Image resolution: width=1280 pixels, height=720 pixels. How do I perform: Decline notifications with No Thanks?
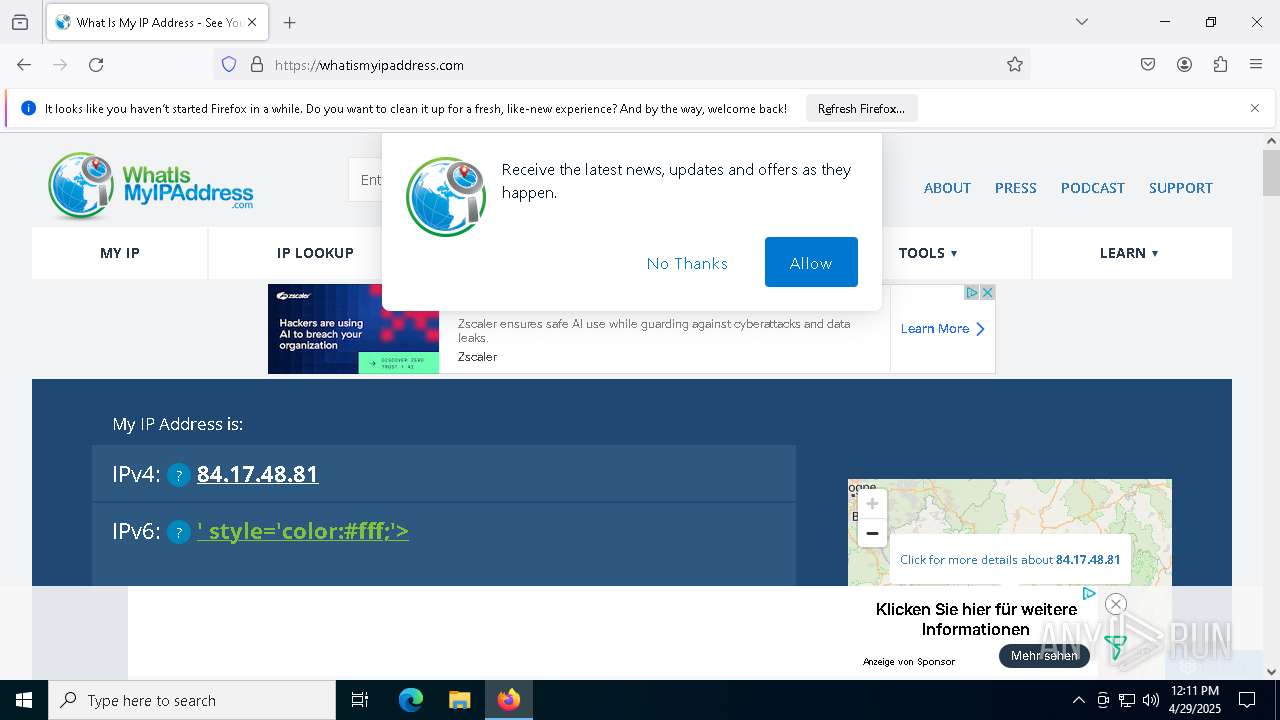(687, 263)
